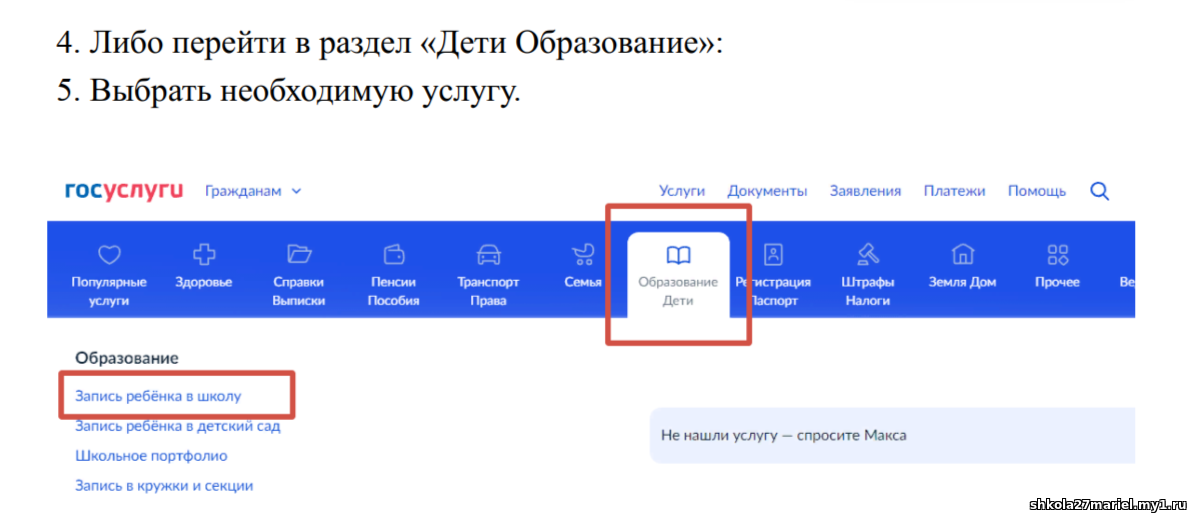Open the Образование Дети tab label
Viewport: 1197px width, 523px height.
(x=678, y=292)
